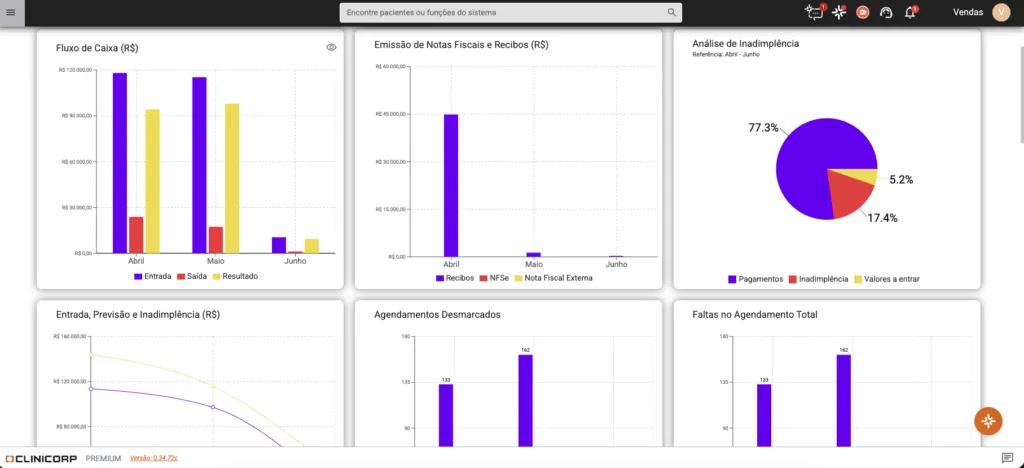
Task: Click the 'Agendamentos Desmarcados' title
Action: click(x=438, y=314)
